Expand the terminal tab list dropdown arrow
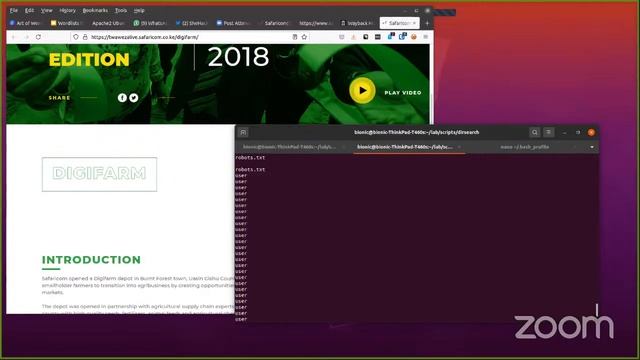The width and height of the screenshot is (640, 360). click(x=592, y=147)
